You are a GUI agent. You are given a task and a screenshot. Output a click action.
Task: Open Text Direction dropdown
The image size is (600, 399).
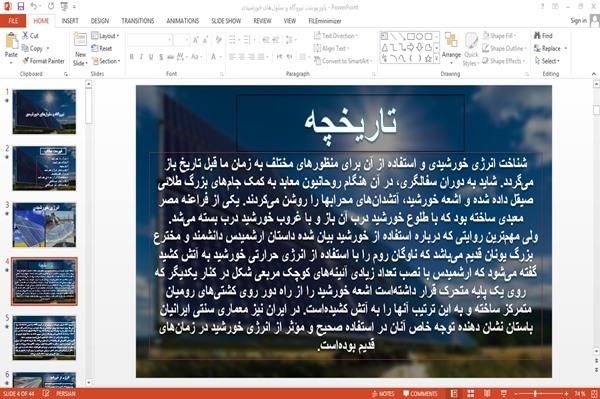336,36
